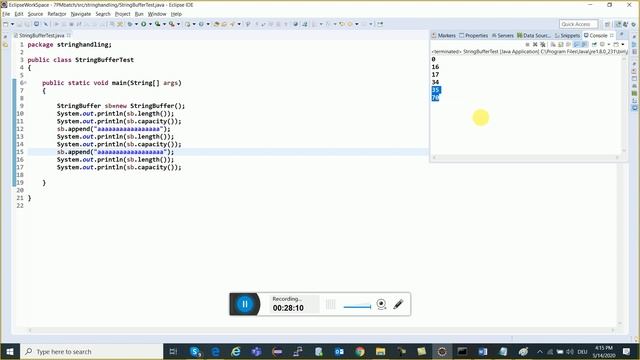
Task: Click the New file toolbar icon
Action: point(5,24)
